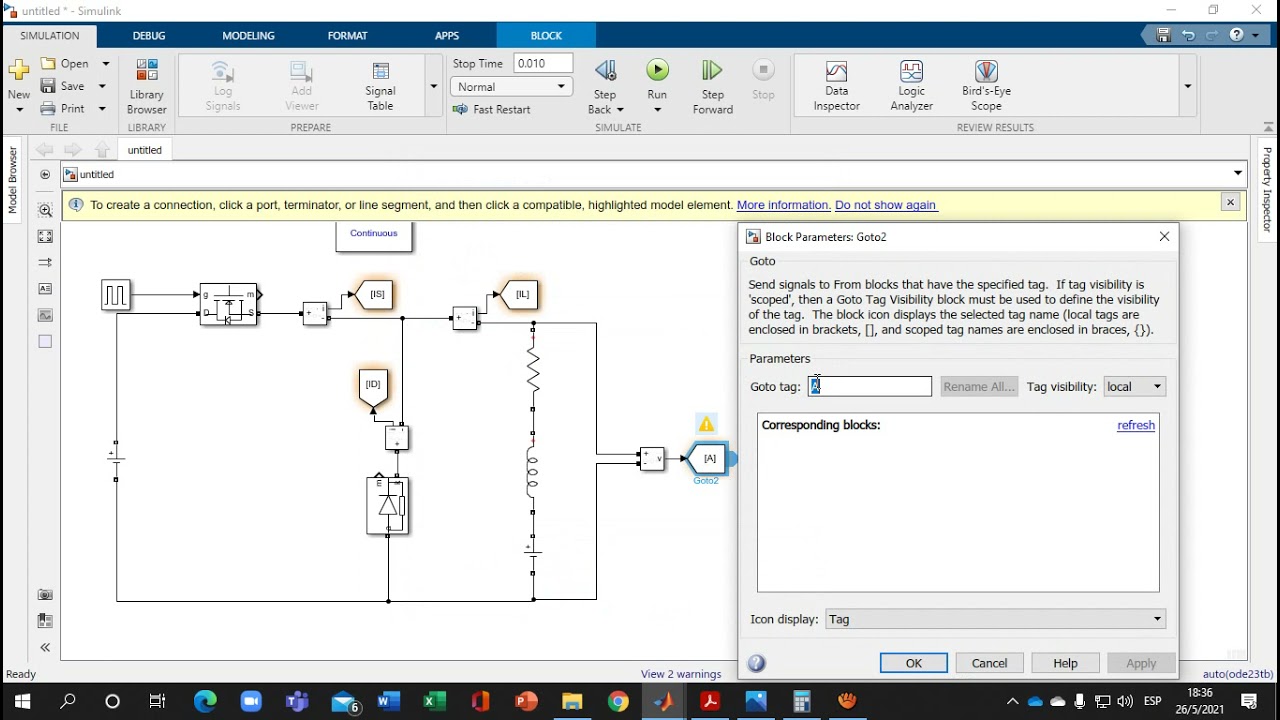Click the Print icon
Viewport: 1280px width, 720px height.
click(x=48, y=108)
